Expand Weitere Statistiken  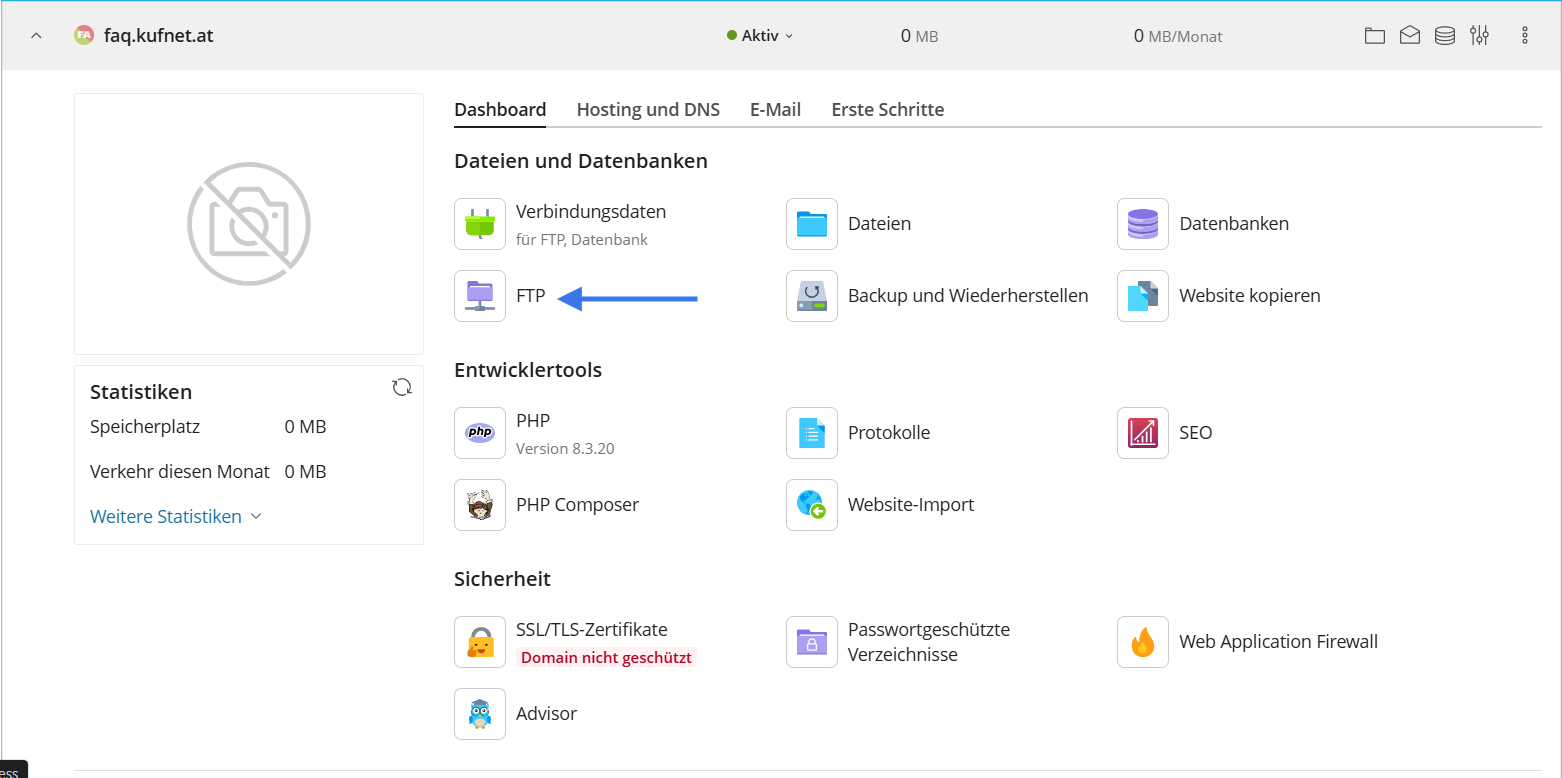(x=176, y=517)
